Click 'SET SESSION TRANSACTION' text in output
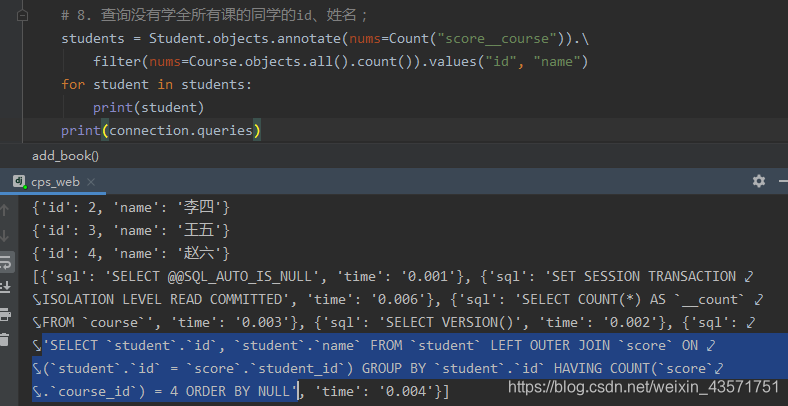788x406 pixels. [x=644, y=276]
